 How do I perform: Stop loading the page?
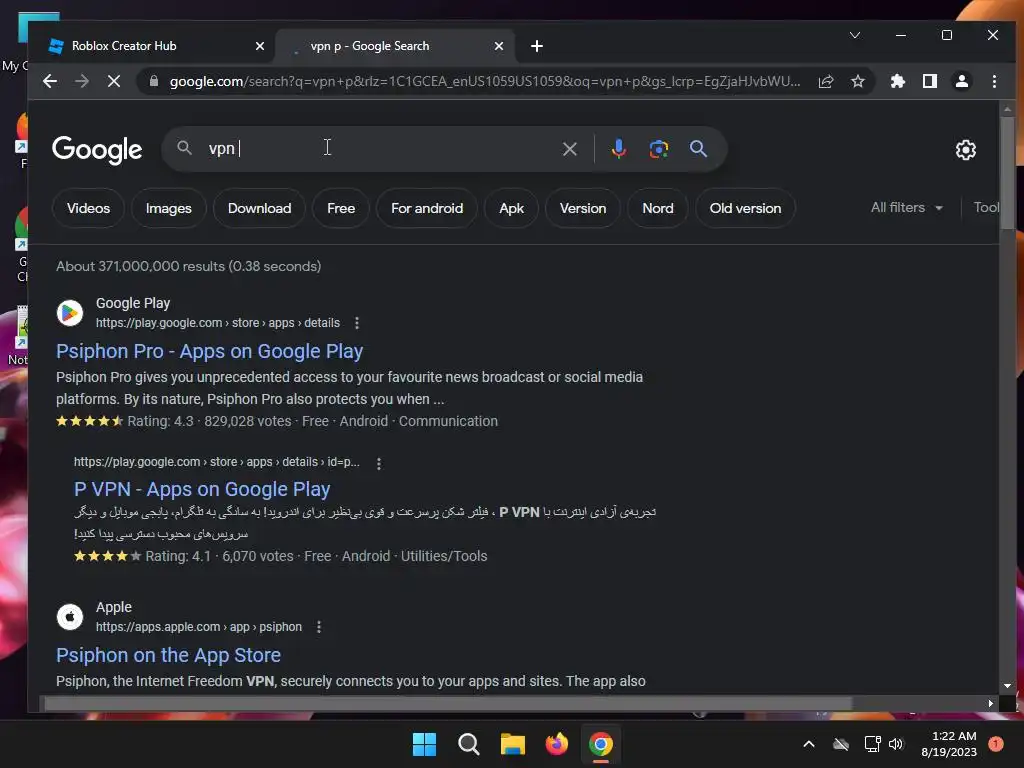point(114,81)
